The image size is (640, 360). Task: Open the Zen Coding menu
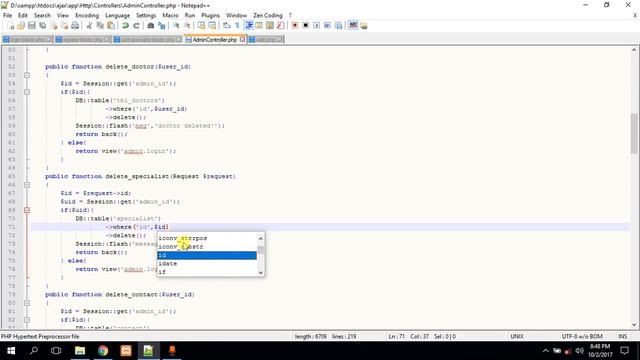tap(268, 16)
